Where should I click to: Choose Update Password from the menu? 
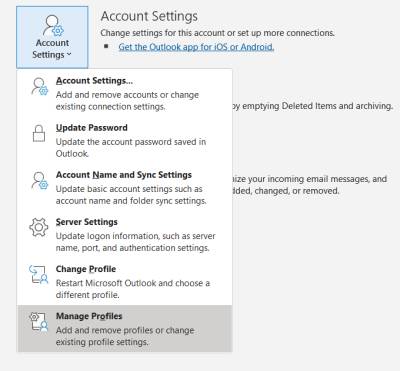(124, 140)
